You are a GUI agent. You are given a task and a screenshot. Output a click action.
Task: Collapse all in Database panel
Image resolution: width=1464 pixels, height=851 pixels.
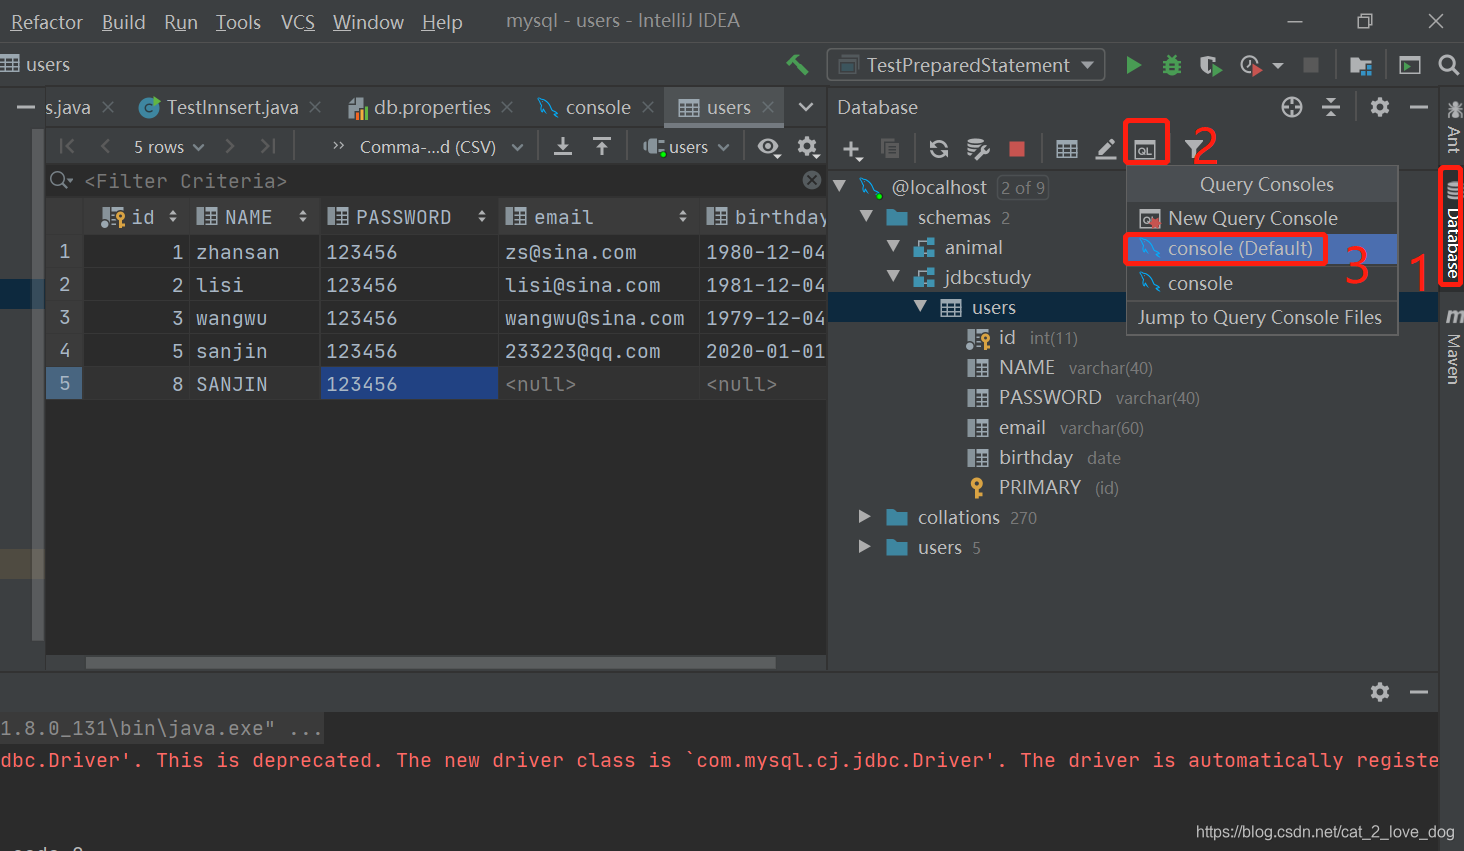(1331, 107)
